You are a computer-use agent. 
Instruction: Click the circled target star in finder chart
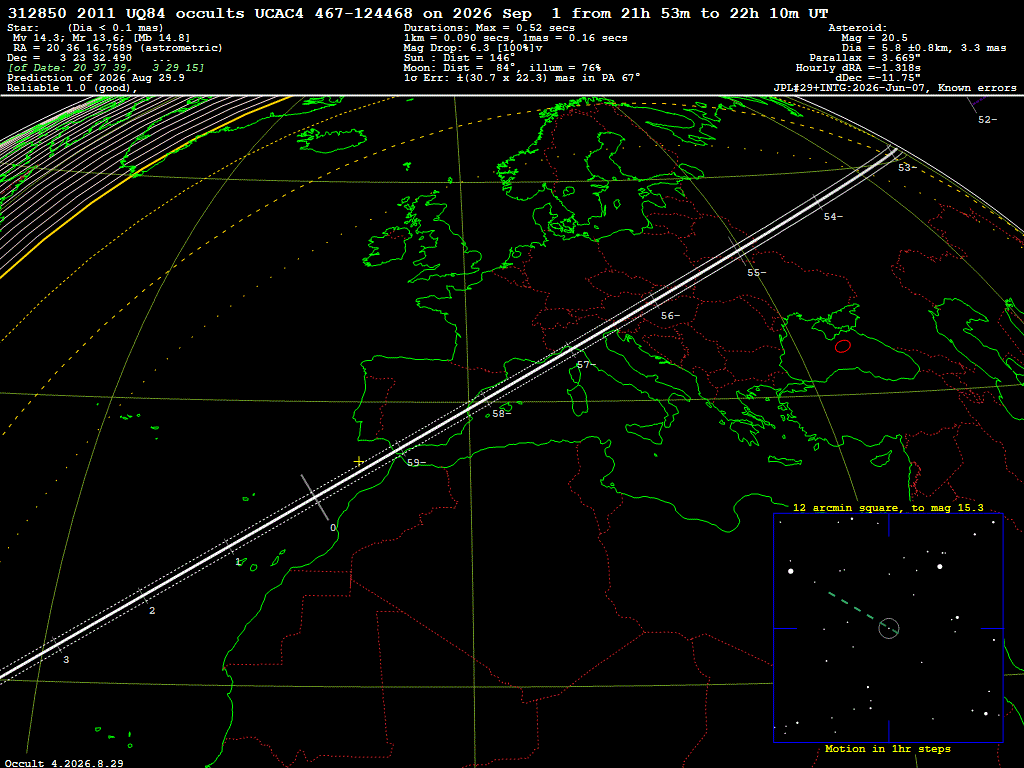tap(889, 628)
